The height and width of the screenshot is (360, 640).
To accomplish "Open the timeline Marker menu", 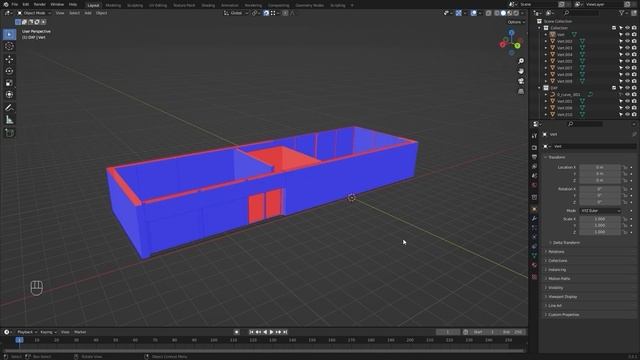I will 80,332.
